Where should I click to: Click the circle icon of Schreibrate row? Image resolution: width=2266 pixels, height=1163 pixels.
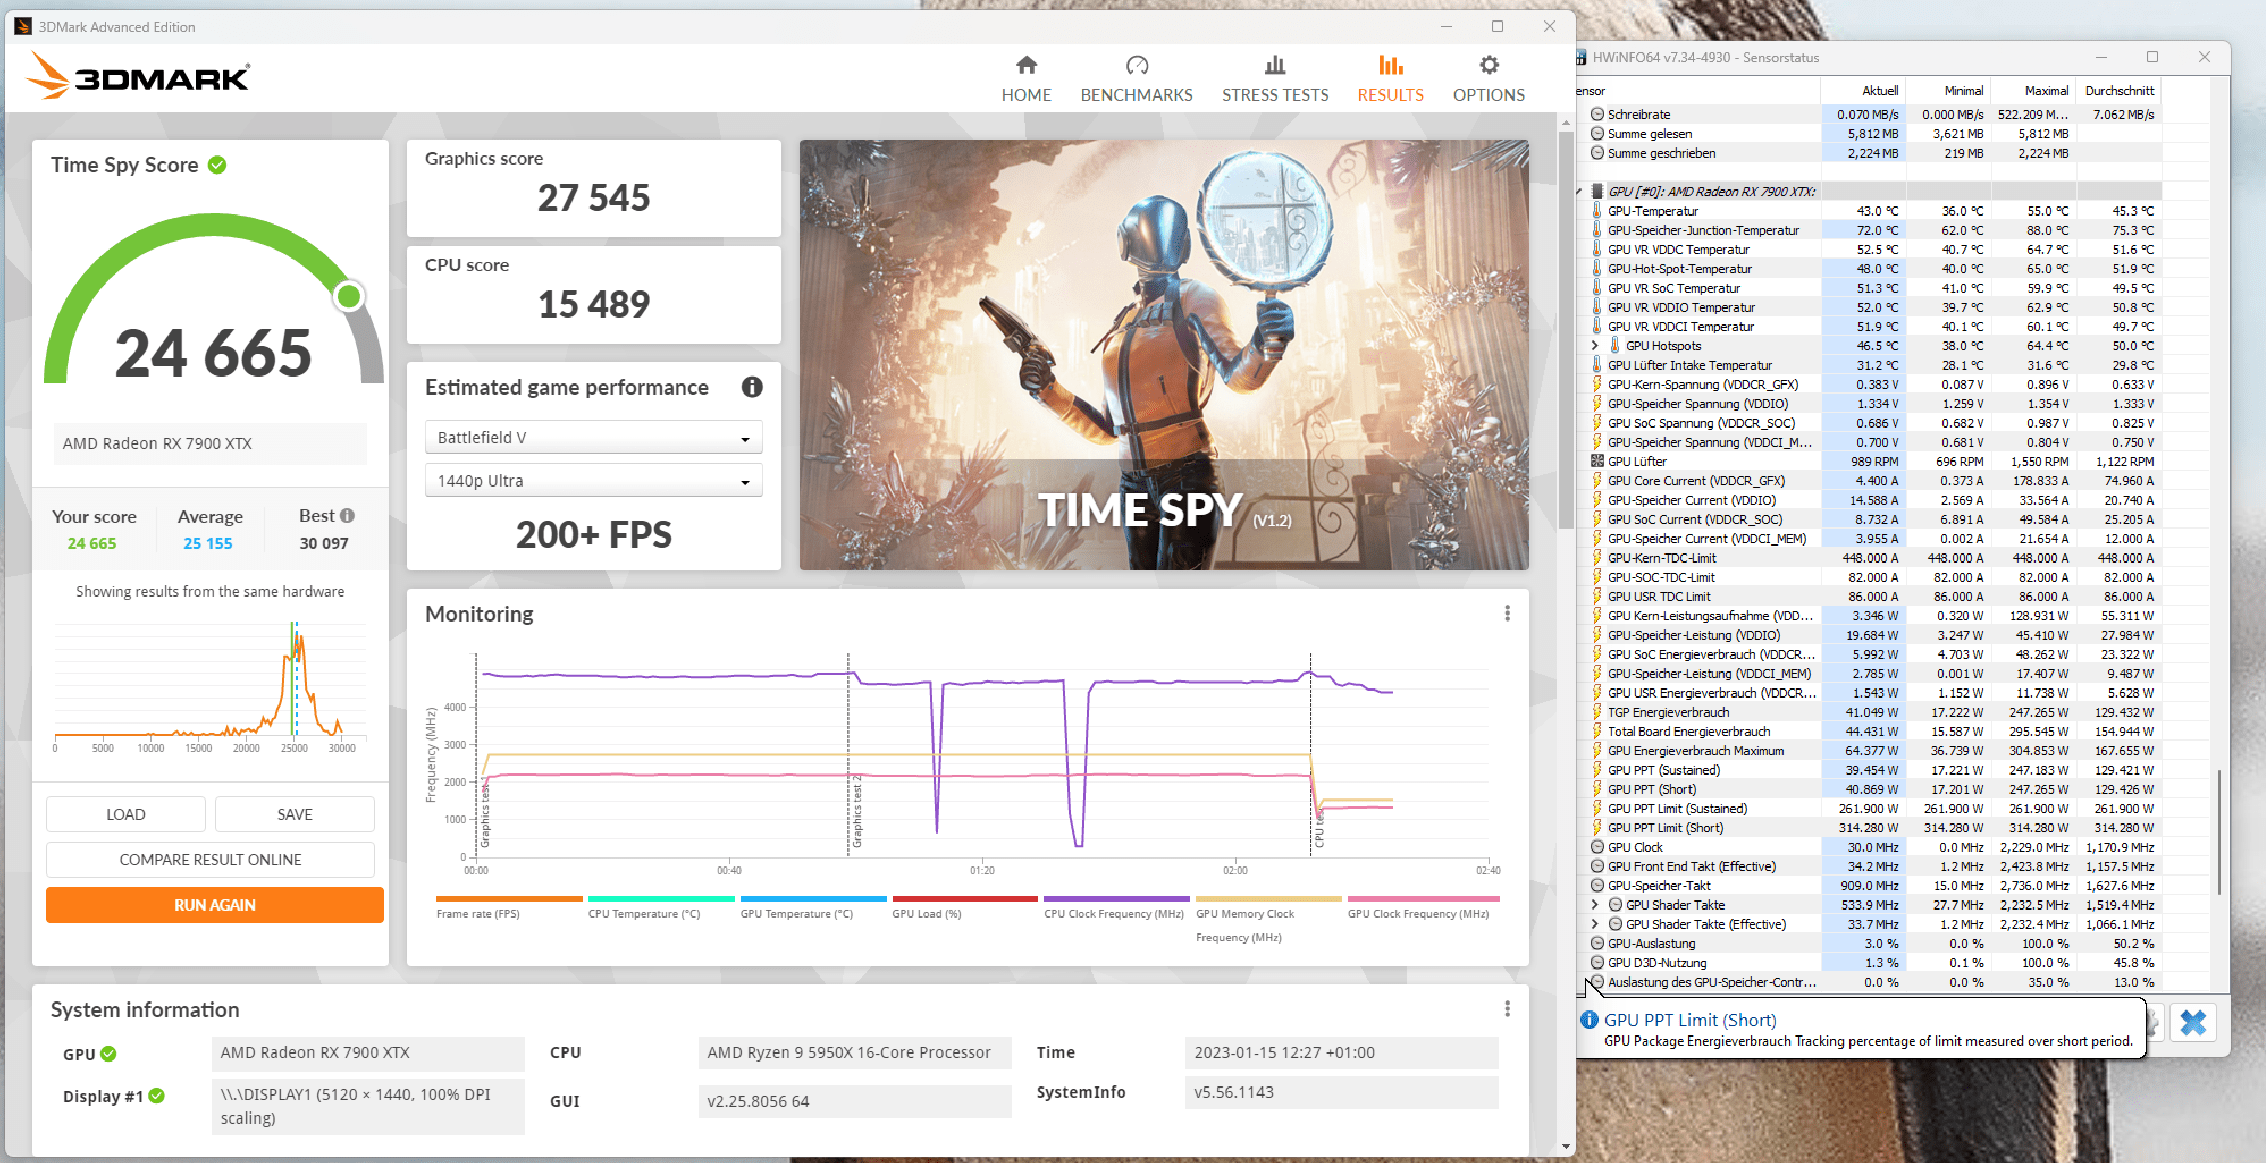click(x=1597, y=114)
